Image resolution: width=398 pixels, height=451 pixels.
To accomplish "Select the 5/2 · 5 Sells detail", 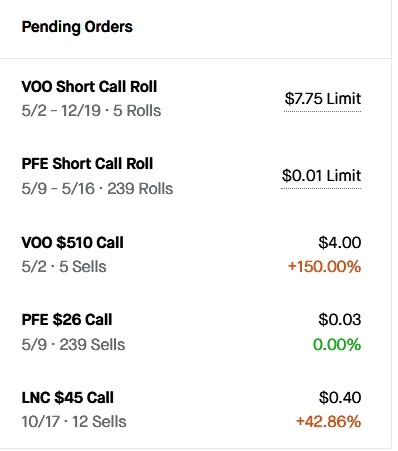I will (x=64, y=267).
